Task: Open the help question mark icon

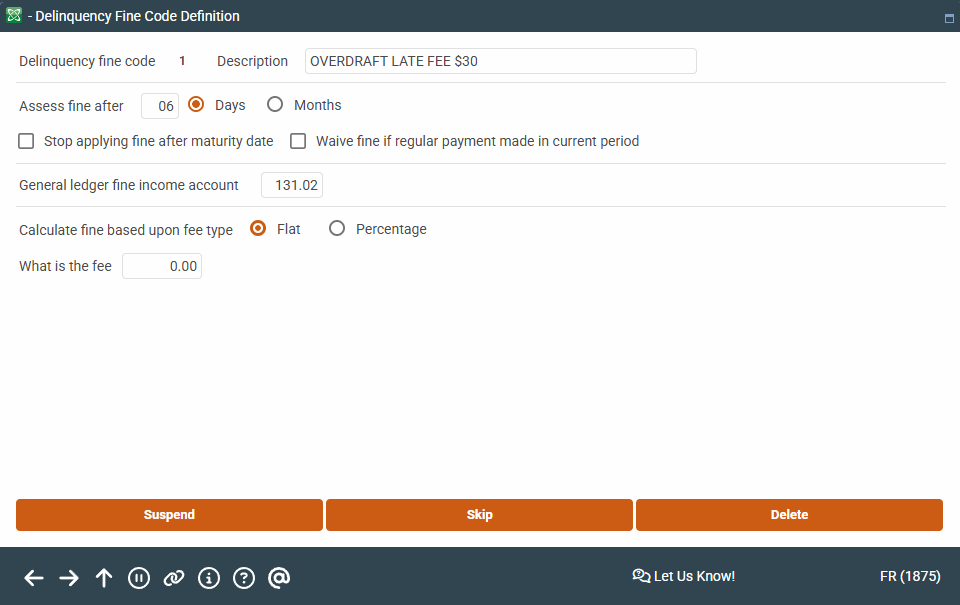Action: pyautogui.click(x=244, y=577)
